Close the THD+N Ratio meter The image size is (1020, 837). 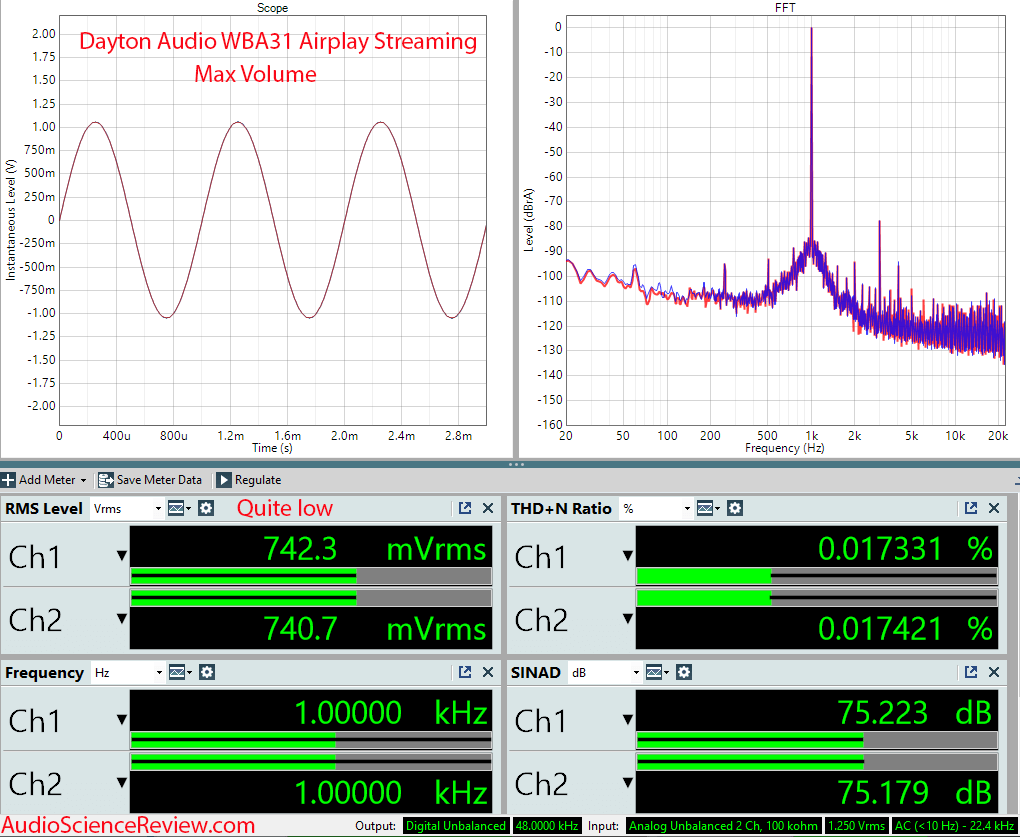pyautogui.click(x=994, y=509)
